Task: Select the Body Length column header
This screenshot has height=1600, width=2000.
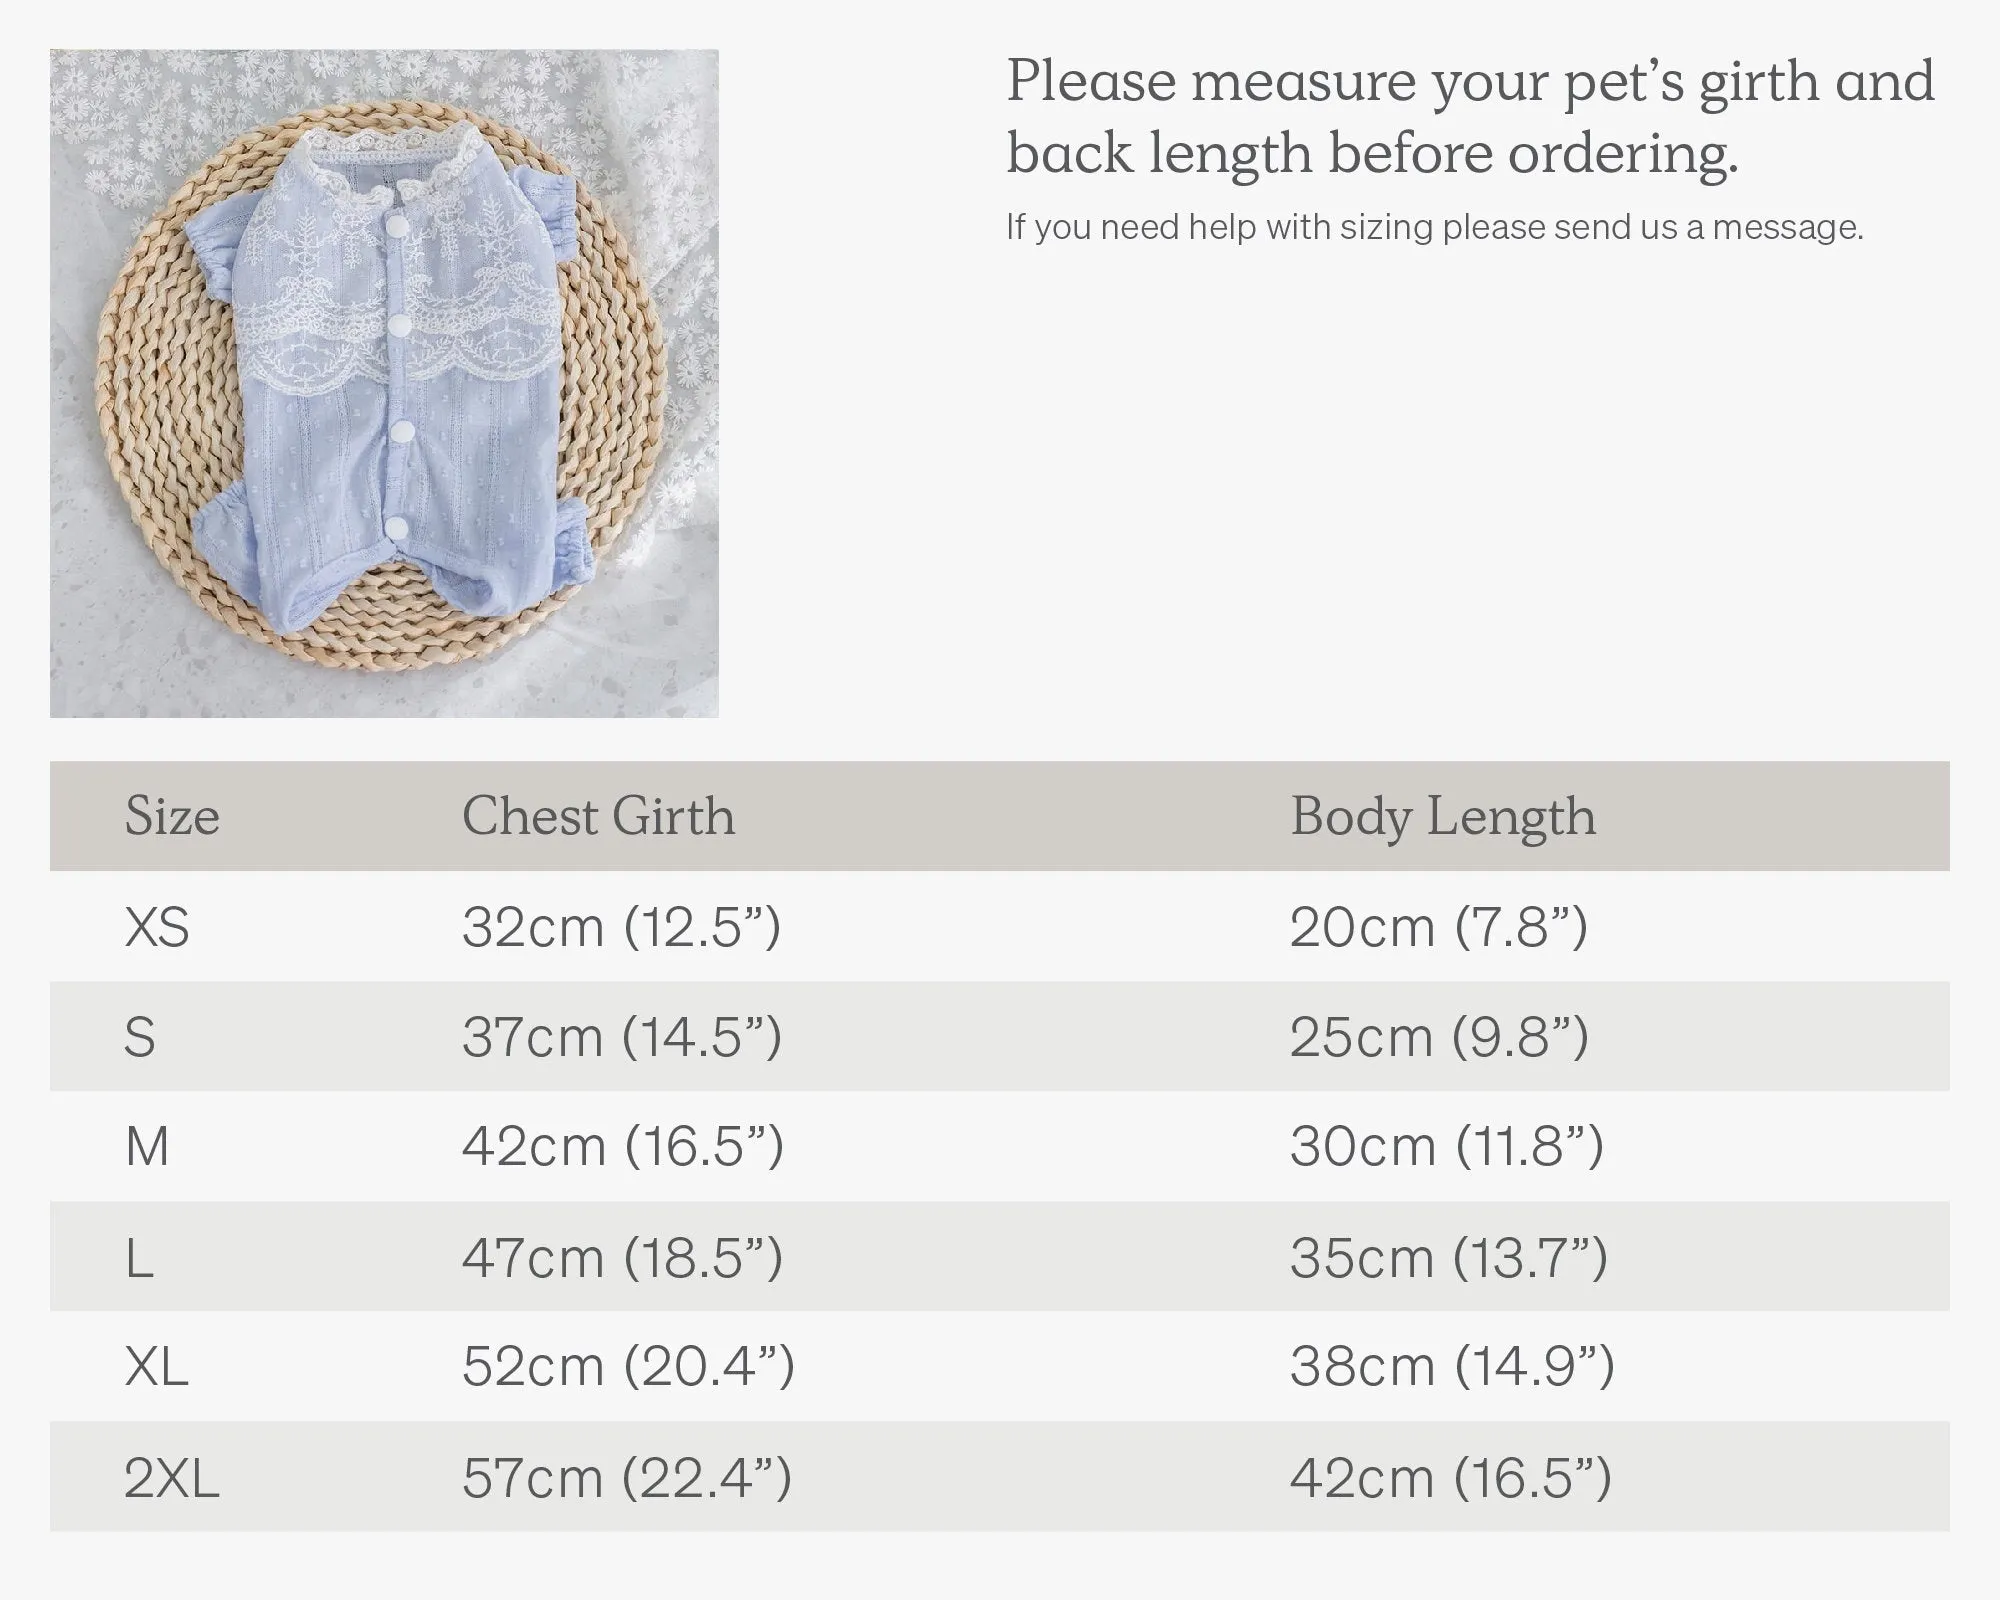Action: (1443, 818)
